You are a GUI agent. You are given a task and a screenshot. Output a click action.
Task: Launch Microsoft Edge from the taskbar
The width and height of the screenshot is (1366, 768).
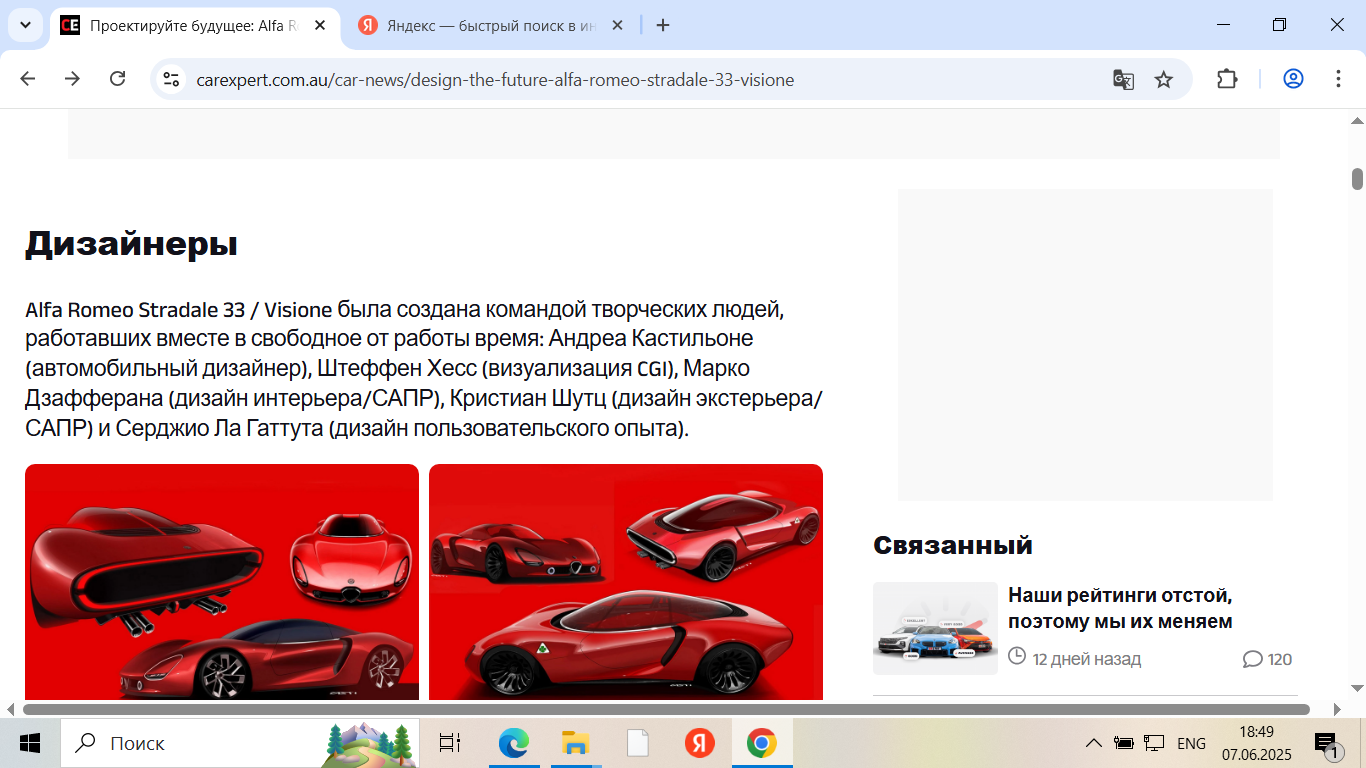513,743
